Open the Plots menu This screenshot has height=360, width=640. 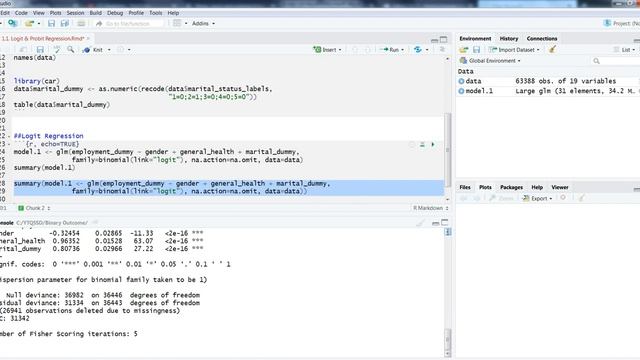[56, 13]
